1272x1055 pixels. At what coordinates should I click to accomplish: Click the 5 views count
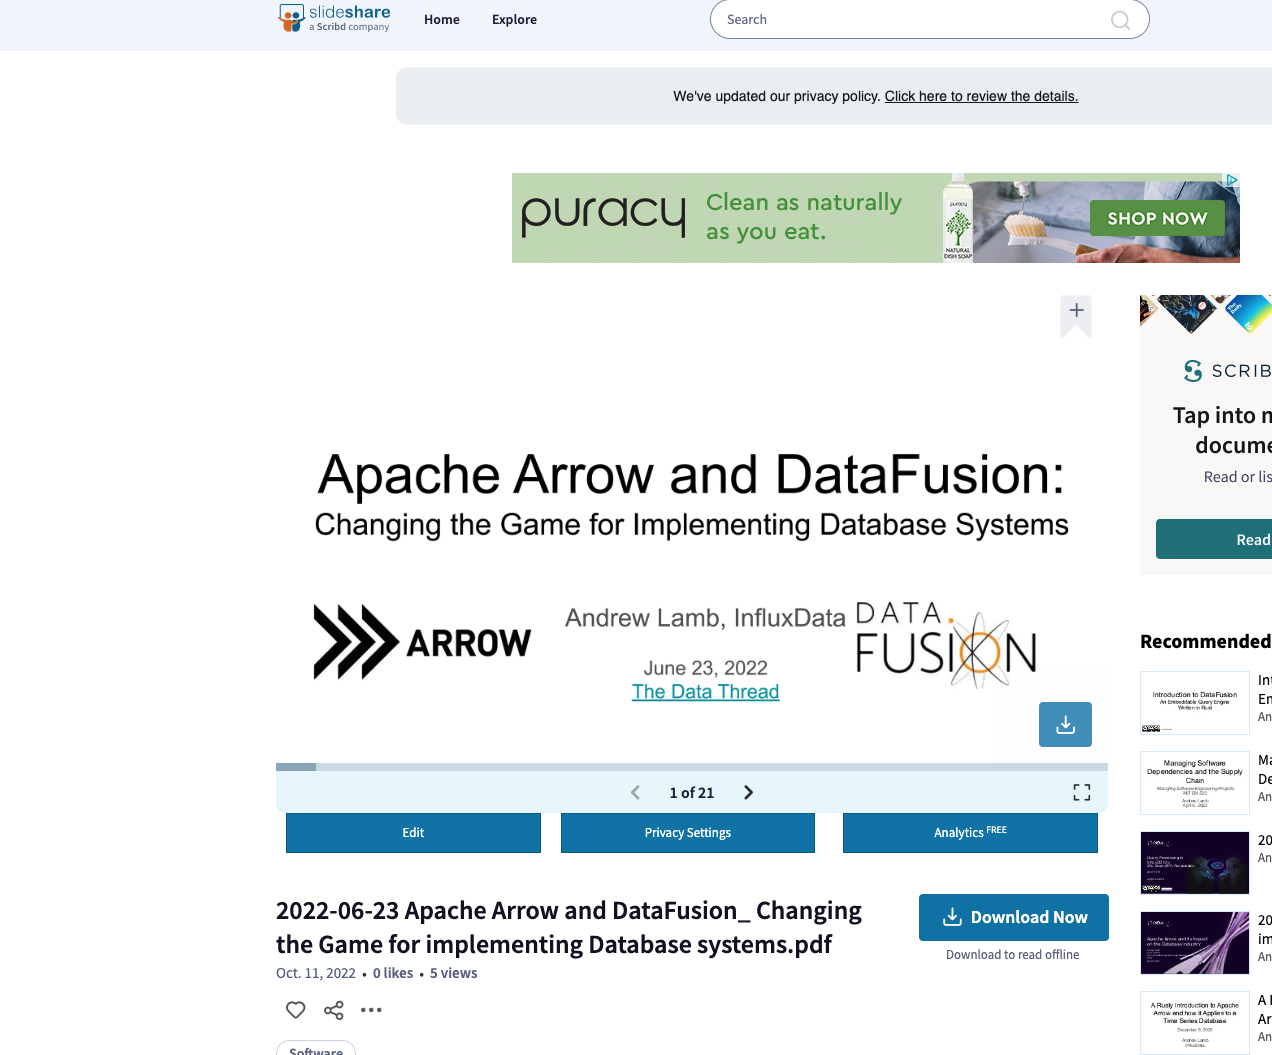point(454,973)
